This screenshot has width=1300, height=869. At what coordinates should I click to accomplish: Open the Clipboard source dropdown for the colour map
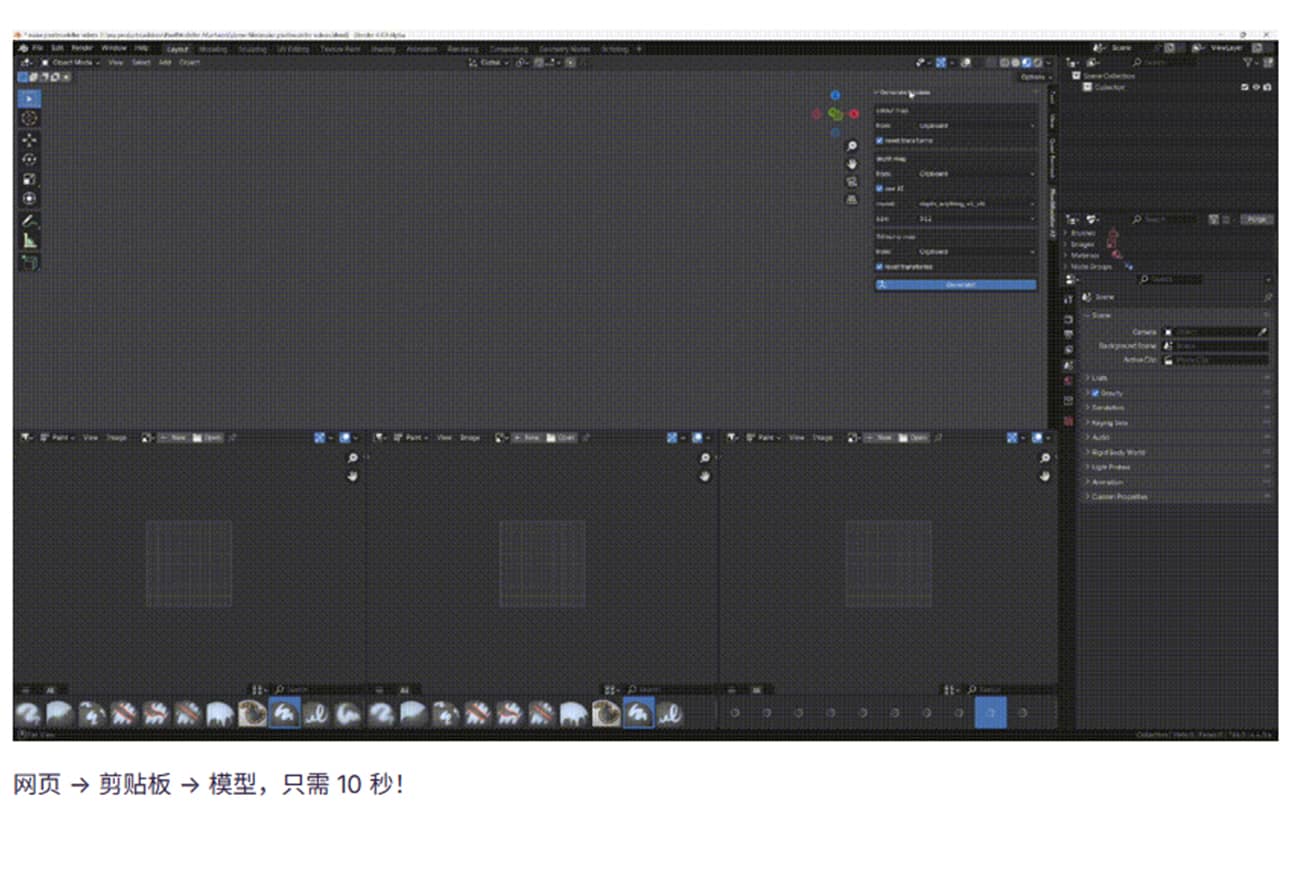point(955,125)
